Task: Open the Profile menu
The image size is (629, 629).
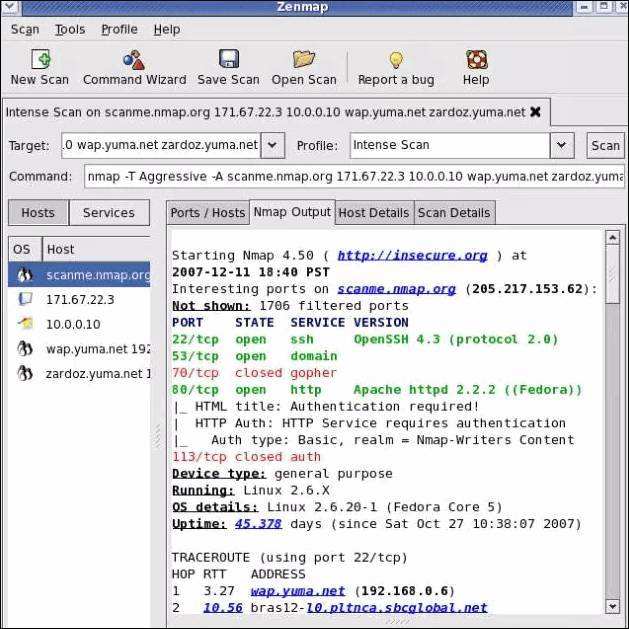Action: click(x=119, y=29)
